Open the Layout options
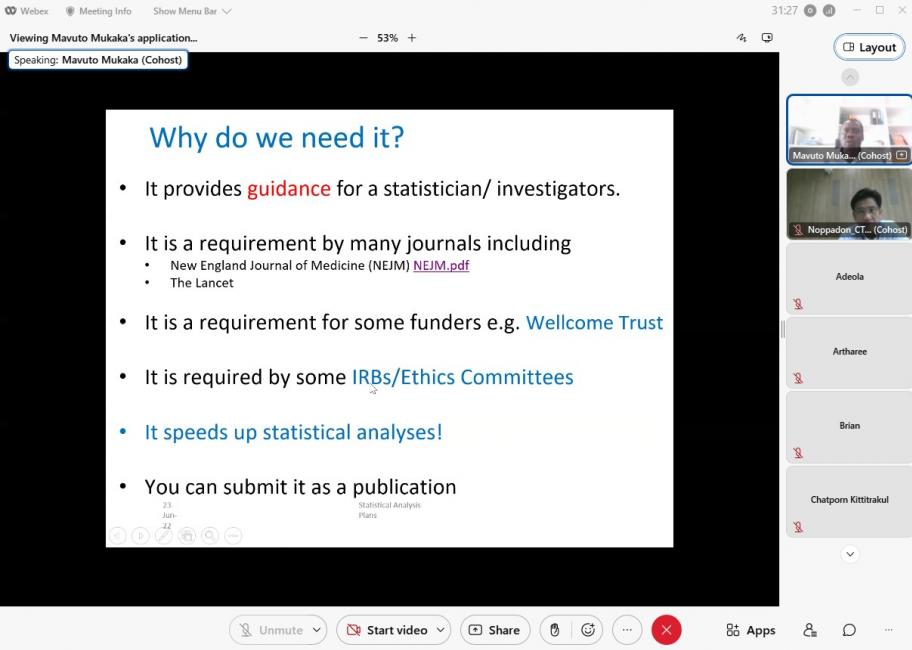Screen dimensions: 912x650 (x=870, y=47)
